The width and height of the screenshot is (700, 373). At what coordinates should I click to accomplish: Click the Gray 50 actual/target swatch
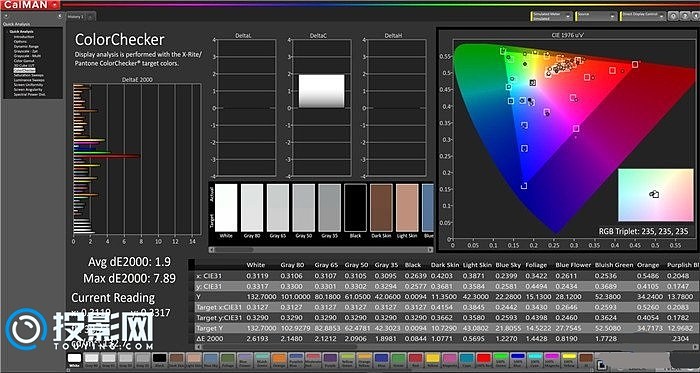coord(304,208)
